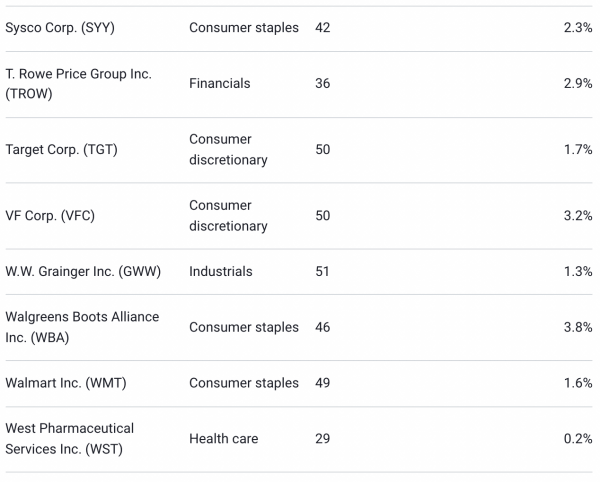Viewport: 600px width, 482px height.
Task: Select Walgreens Boots Alliance Inc. (WBA)
Action: (x=82, y=327)
